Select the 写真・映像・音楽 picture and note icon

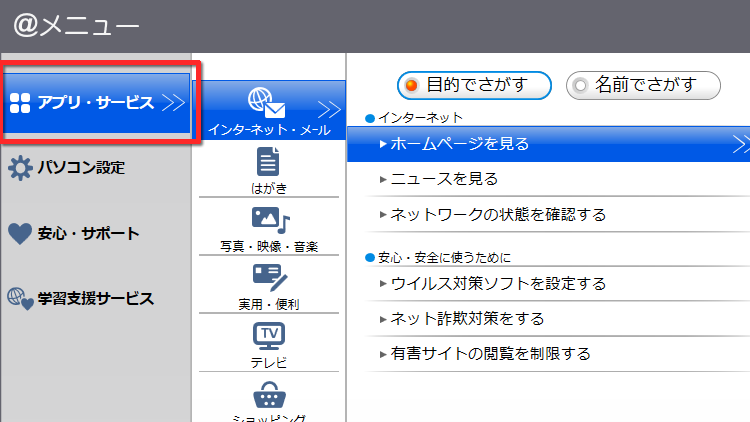click(270, 220)
